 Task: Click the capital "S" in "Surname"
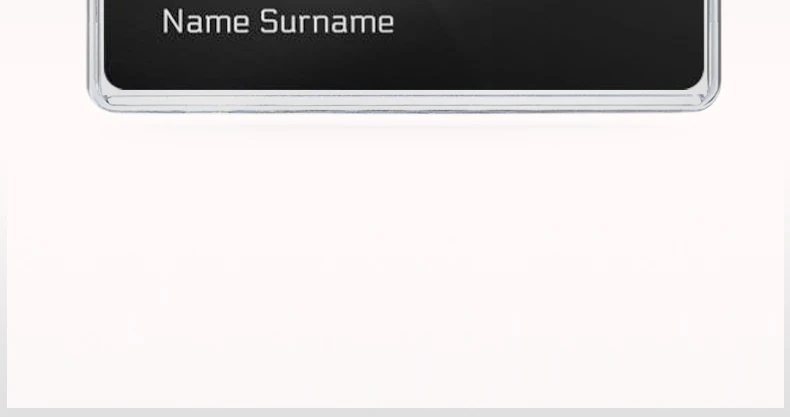click(269, 22)
